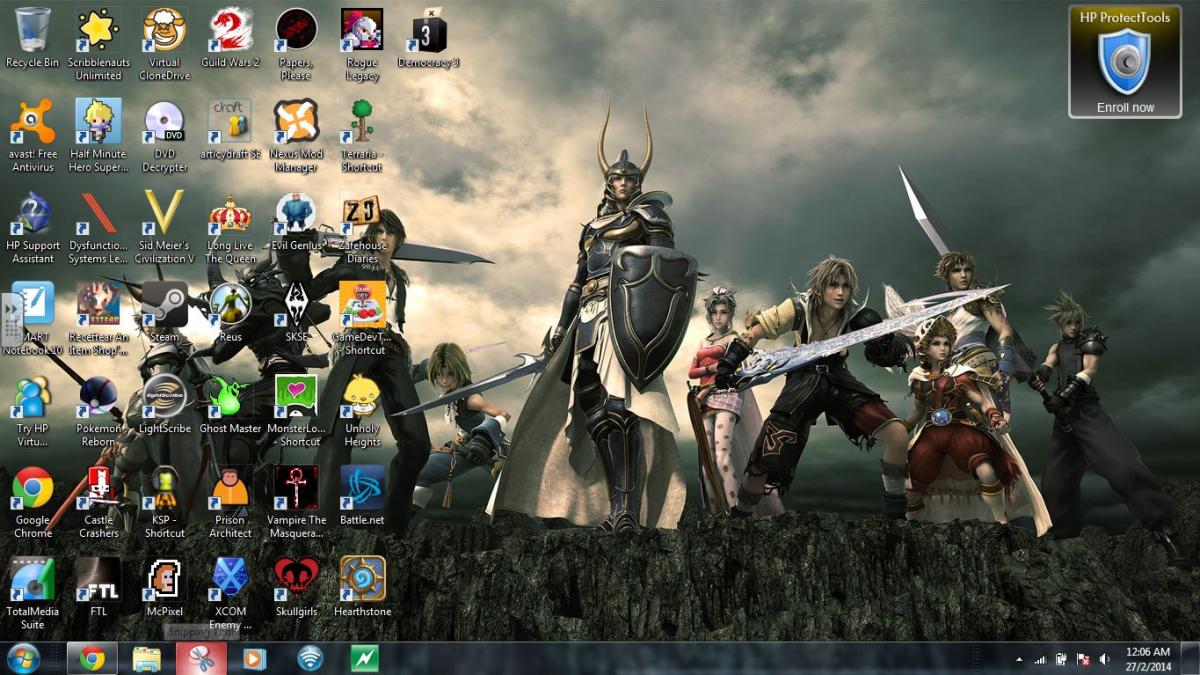Open the network signal tray icon
This screenshot has height=675, width=1200.
pos(1040,660)
